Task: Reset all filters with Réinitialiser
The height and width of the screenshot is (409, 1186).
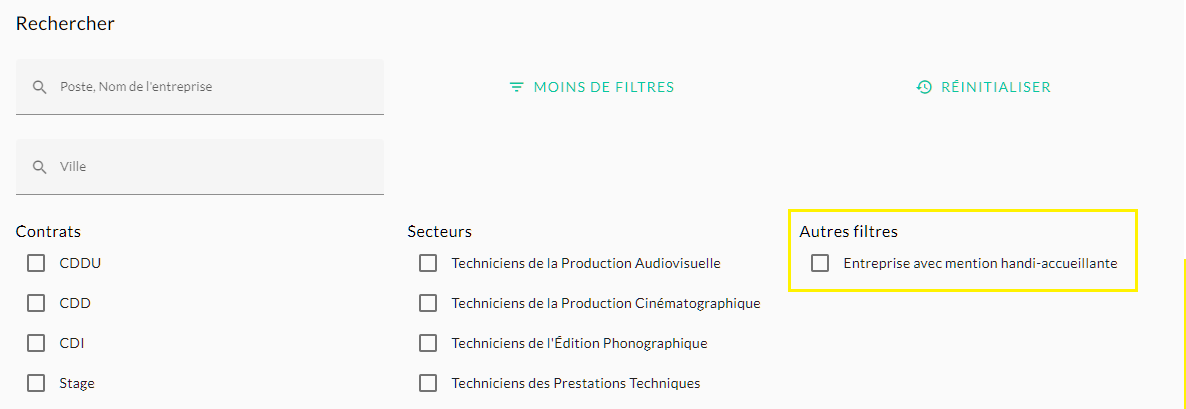Action: click(x=983, y=87)
